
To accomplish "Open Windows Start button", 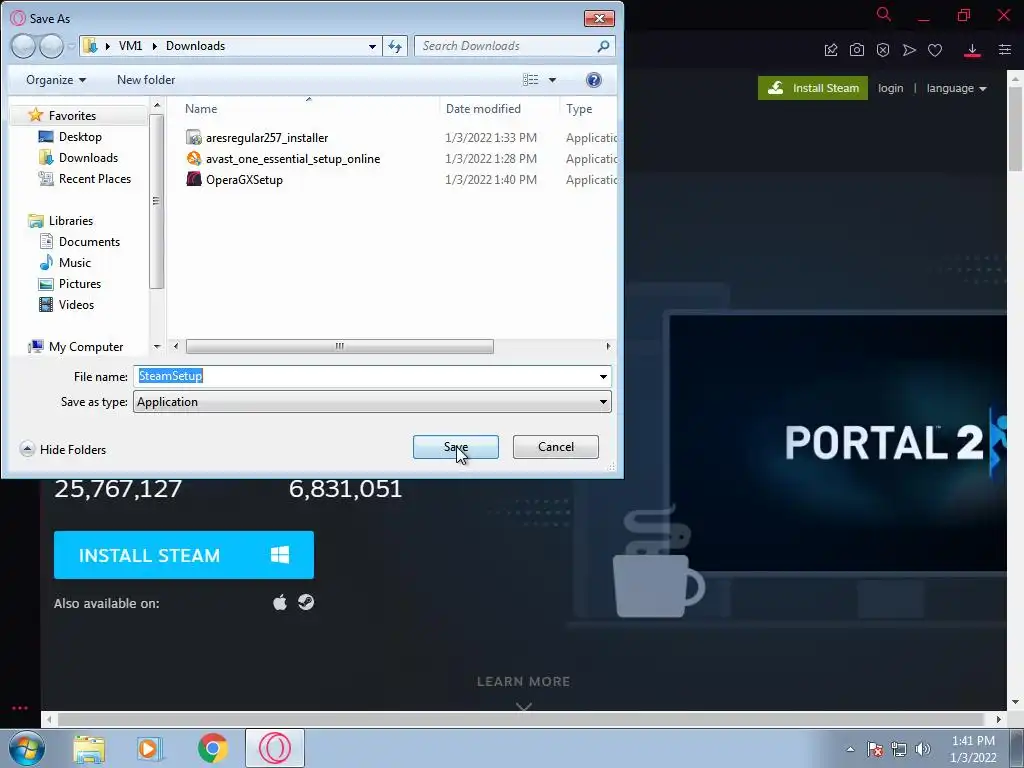I will (x=27, y=748).
